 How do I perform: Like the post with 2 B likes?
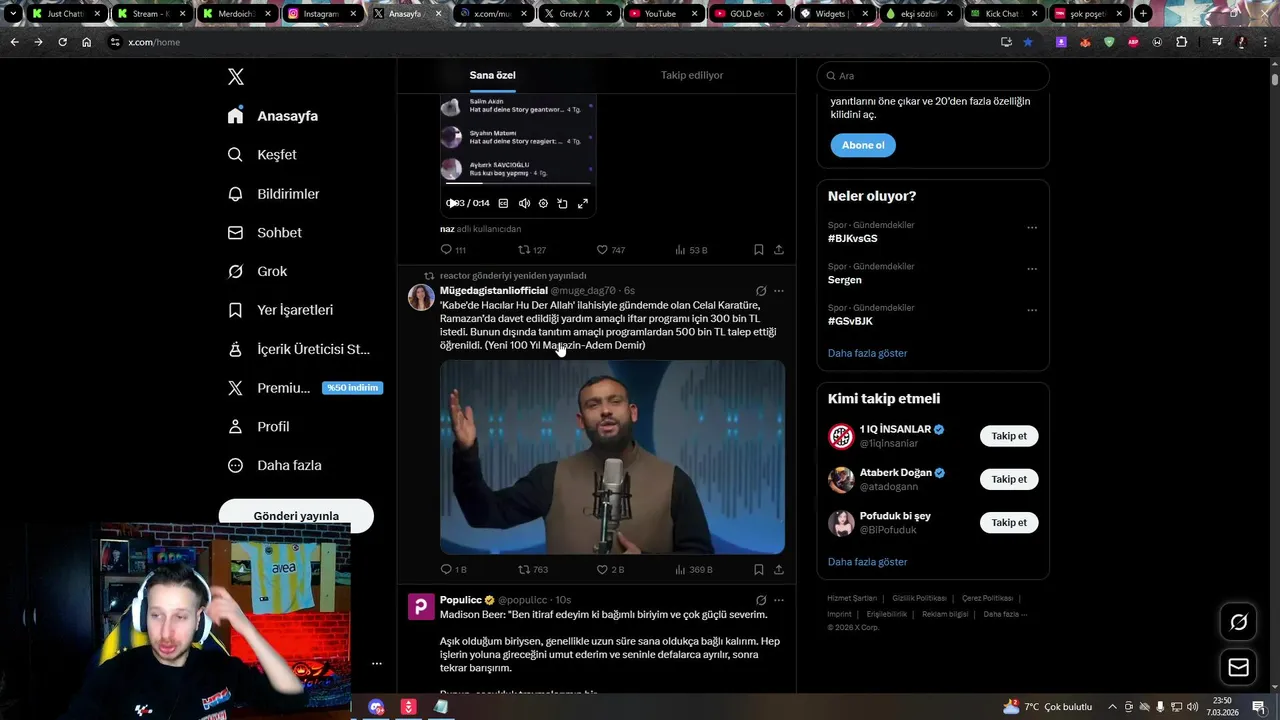(x=610, y=570)
